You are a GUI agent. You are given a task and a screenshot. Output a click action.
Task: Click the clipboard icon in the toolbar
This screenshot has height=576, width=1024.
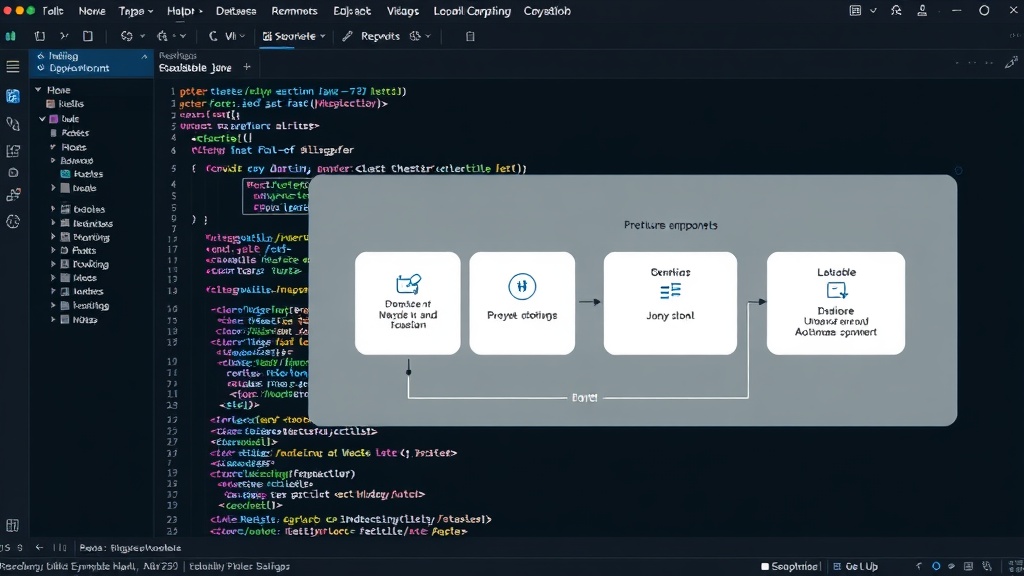tap(470, 37)
